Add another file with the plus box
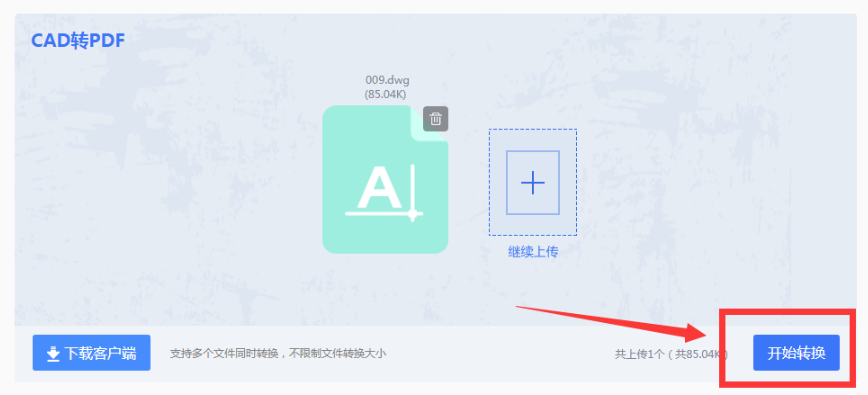This screenshot has width=868, height=395. click(533, 182)
